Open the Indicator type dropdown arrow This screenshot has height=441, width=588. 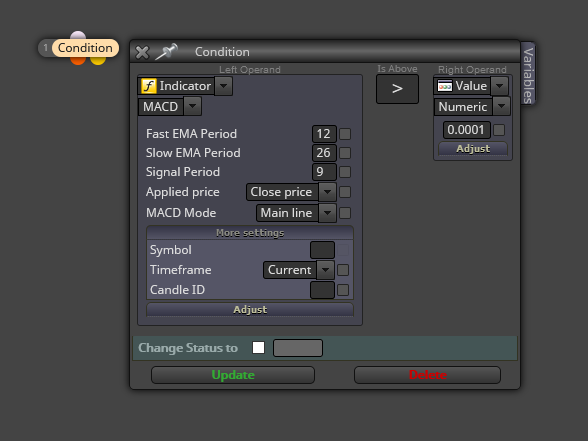pos(224,86)
